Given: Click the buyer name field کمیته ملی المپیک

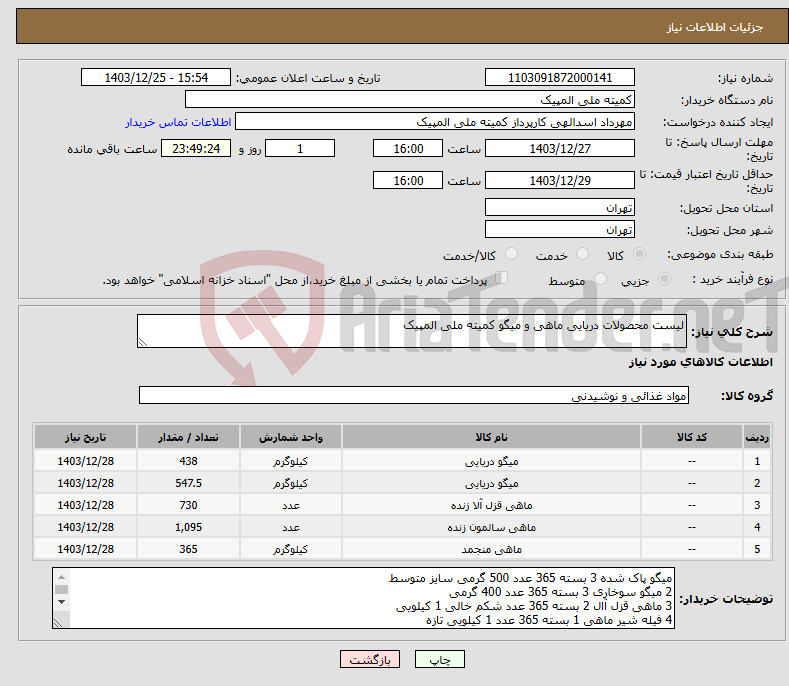Looking at the screenshot, I should point(410,100).
